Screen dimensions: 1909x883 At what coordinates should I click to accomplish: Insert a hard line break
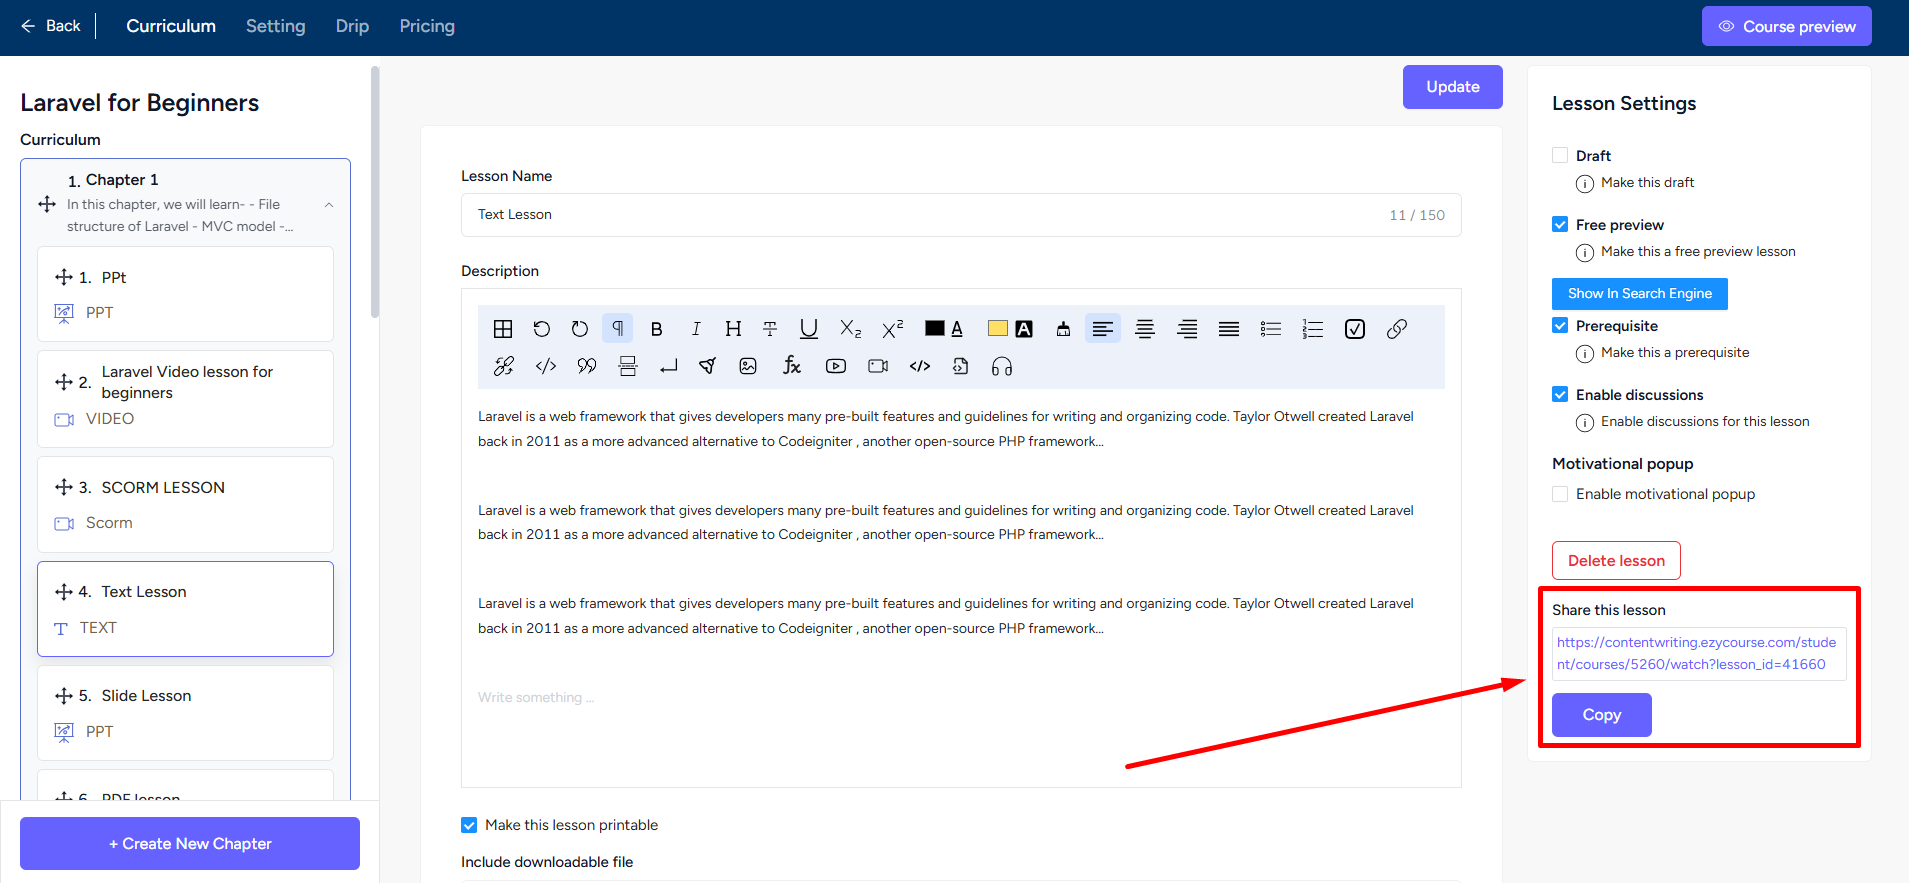pos(669,366)
